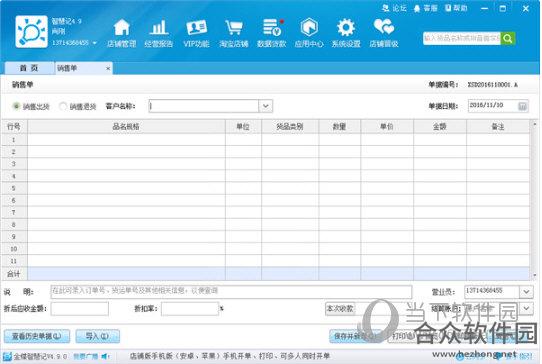The image size is (542, 364).
Task: Click the 金额 column header
Action: point(439,127)
